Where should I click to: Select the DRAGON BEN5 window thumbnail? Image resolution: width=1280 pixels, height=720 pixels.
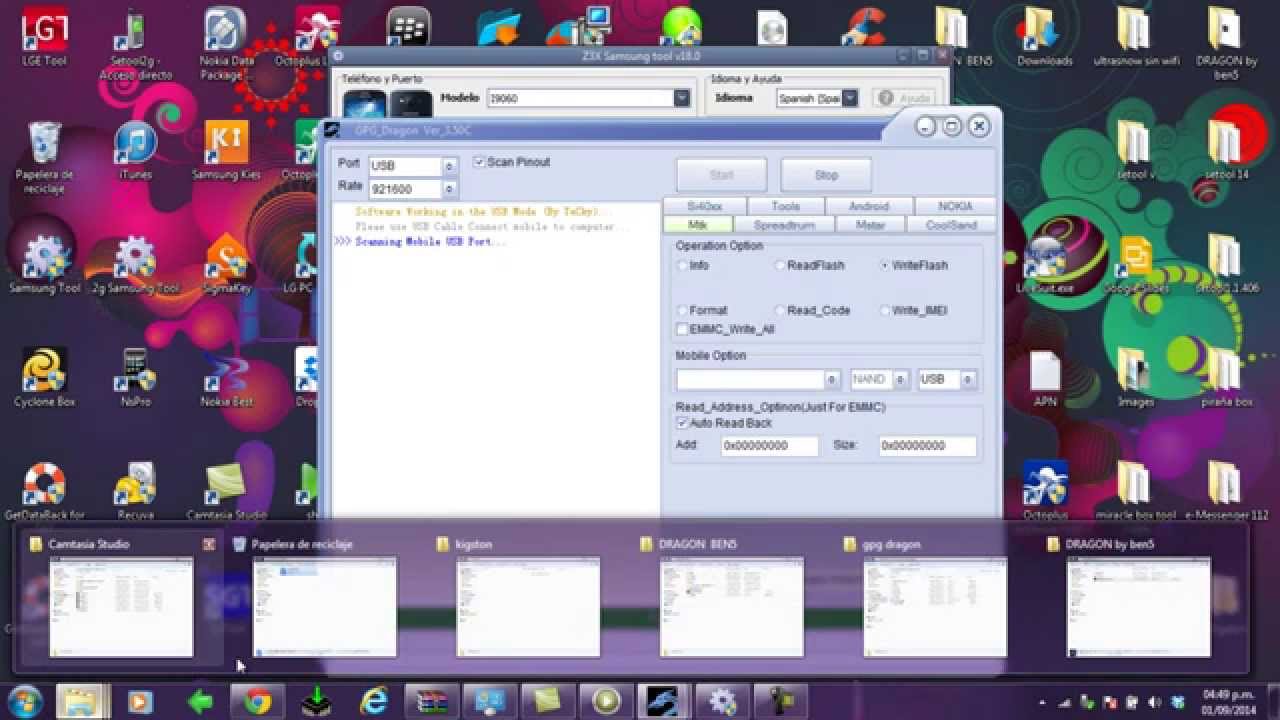(x=732, y=607)
